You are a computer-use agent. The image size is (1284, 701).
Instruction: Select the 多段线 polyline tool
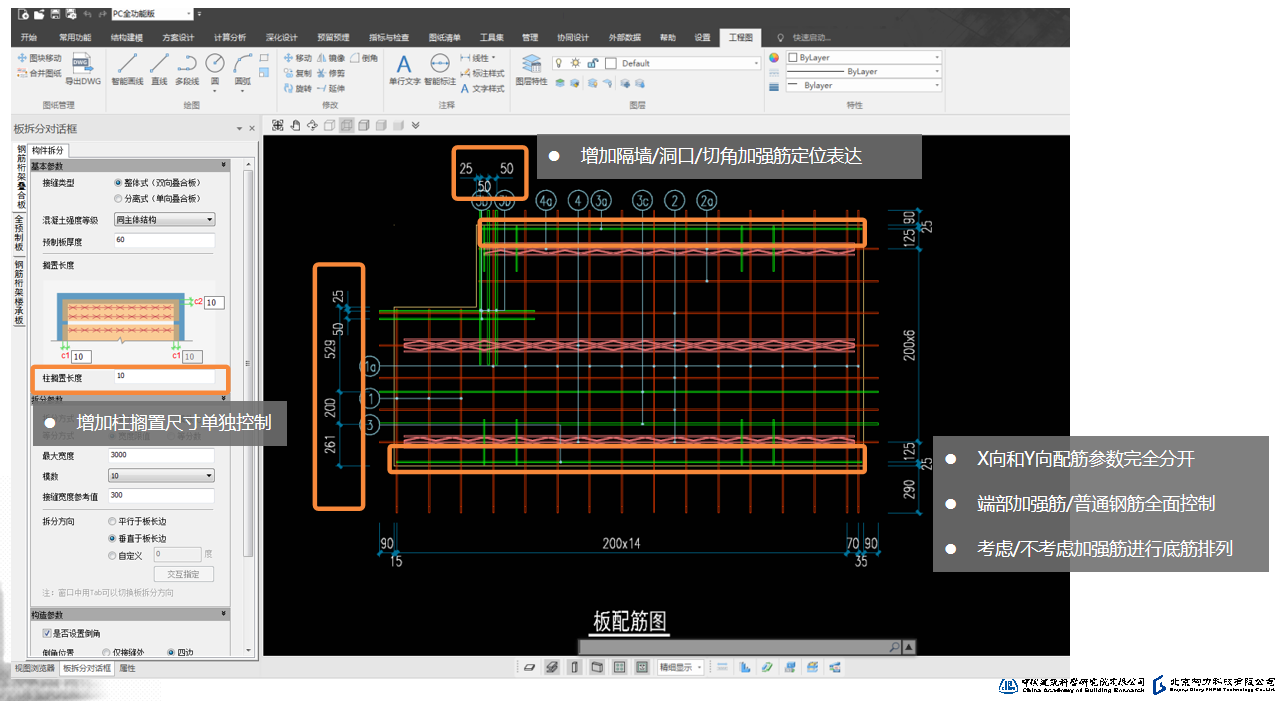point(187,68)
